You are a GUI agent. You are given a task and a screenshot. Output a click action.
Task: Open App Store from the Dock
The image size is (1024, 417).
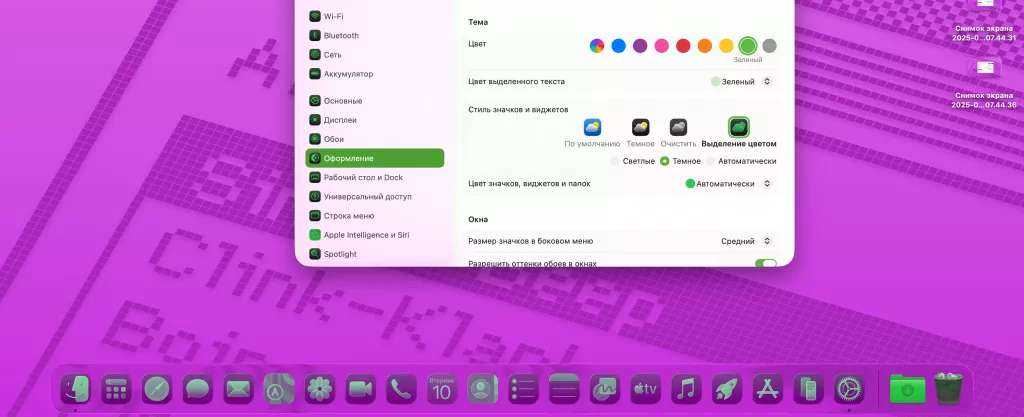point(767,390)
